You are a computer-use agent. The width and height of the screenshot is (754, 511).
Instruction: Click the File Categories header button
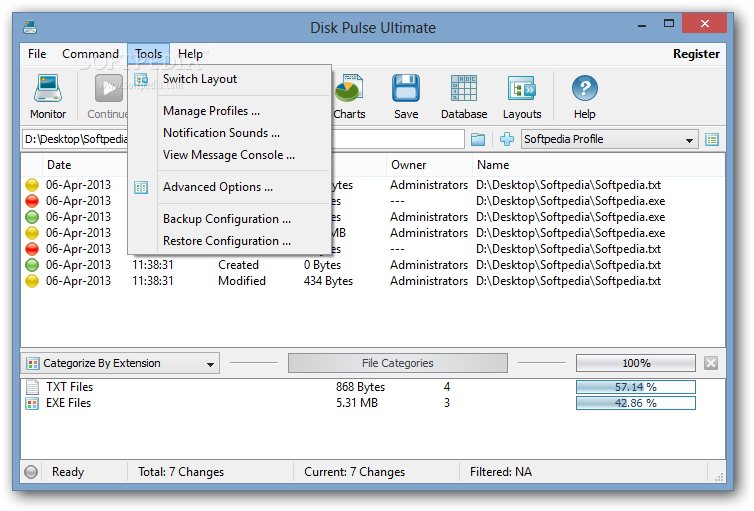pyautogui.click(x=398, y=363)
